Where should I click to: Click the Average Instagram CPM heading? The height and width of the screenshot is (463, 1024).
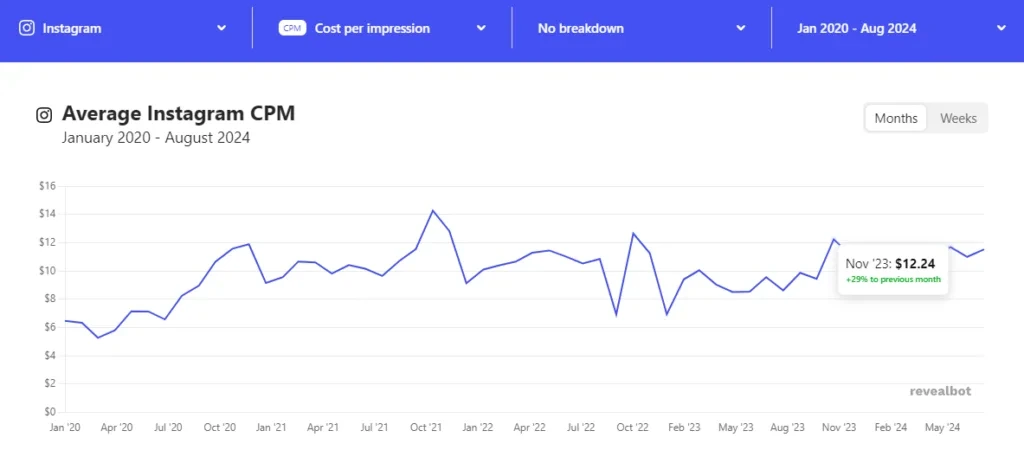(x=178, y=114)
